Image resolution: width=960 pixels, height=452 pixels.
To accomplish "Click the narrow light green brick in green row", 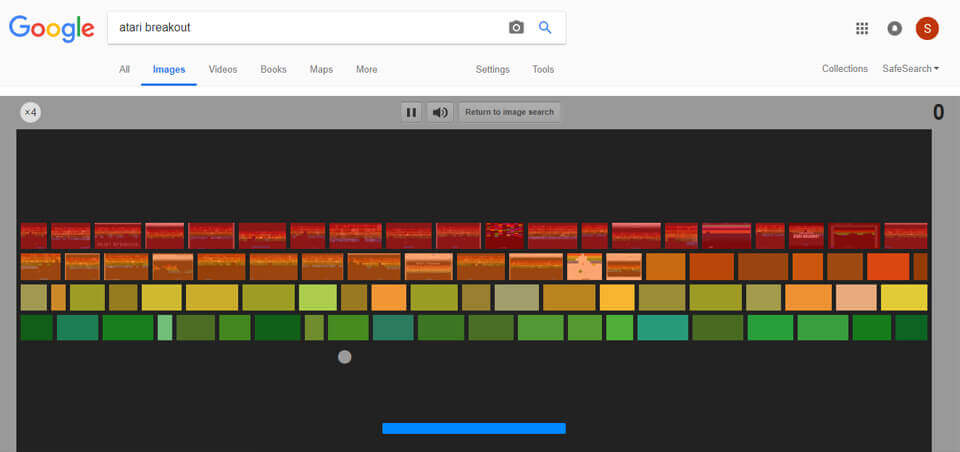I will pos(165,328).
